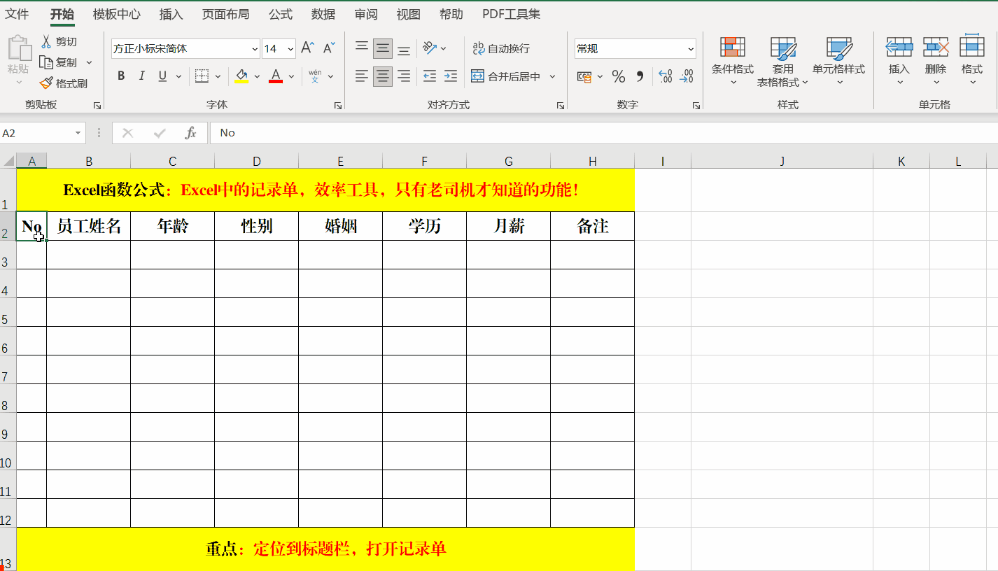The image size is (998, 571).
Task: Toggle middle vertical alignment
Action: click(x=383, y=48)
